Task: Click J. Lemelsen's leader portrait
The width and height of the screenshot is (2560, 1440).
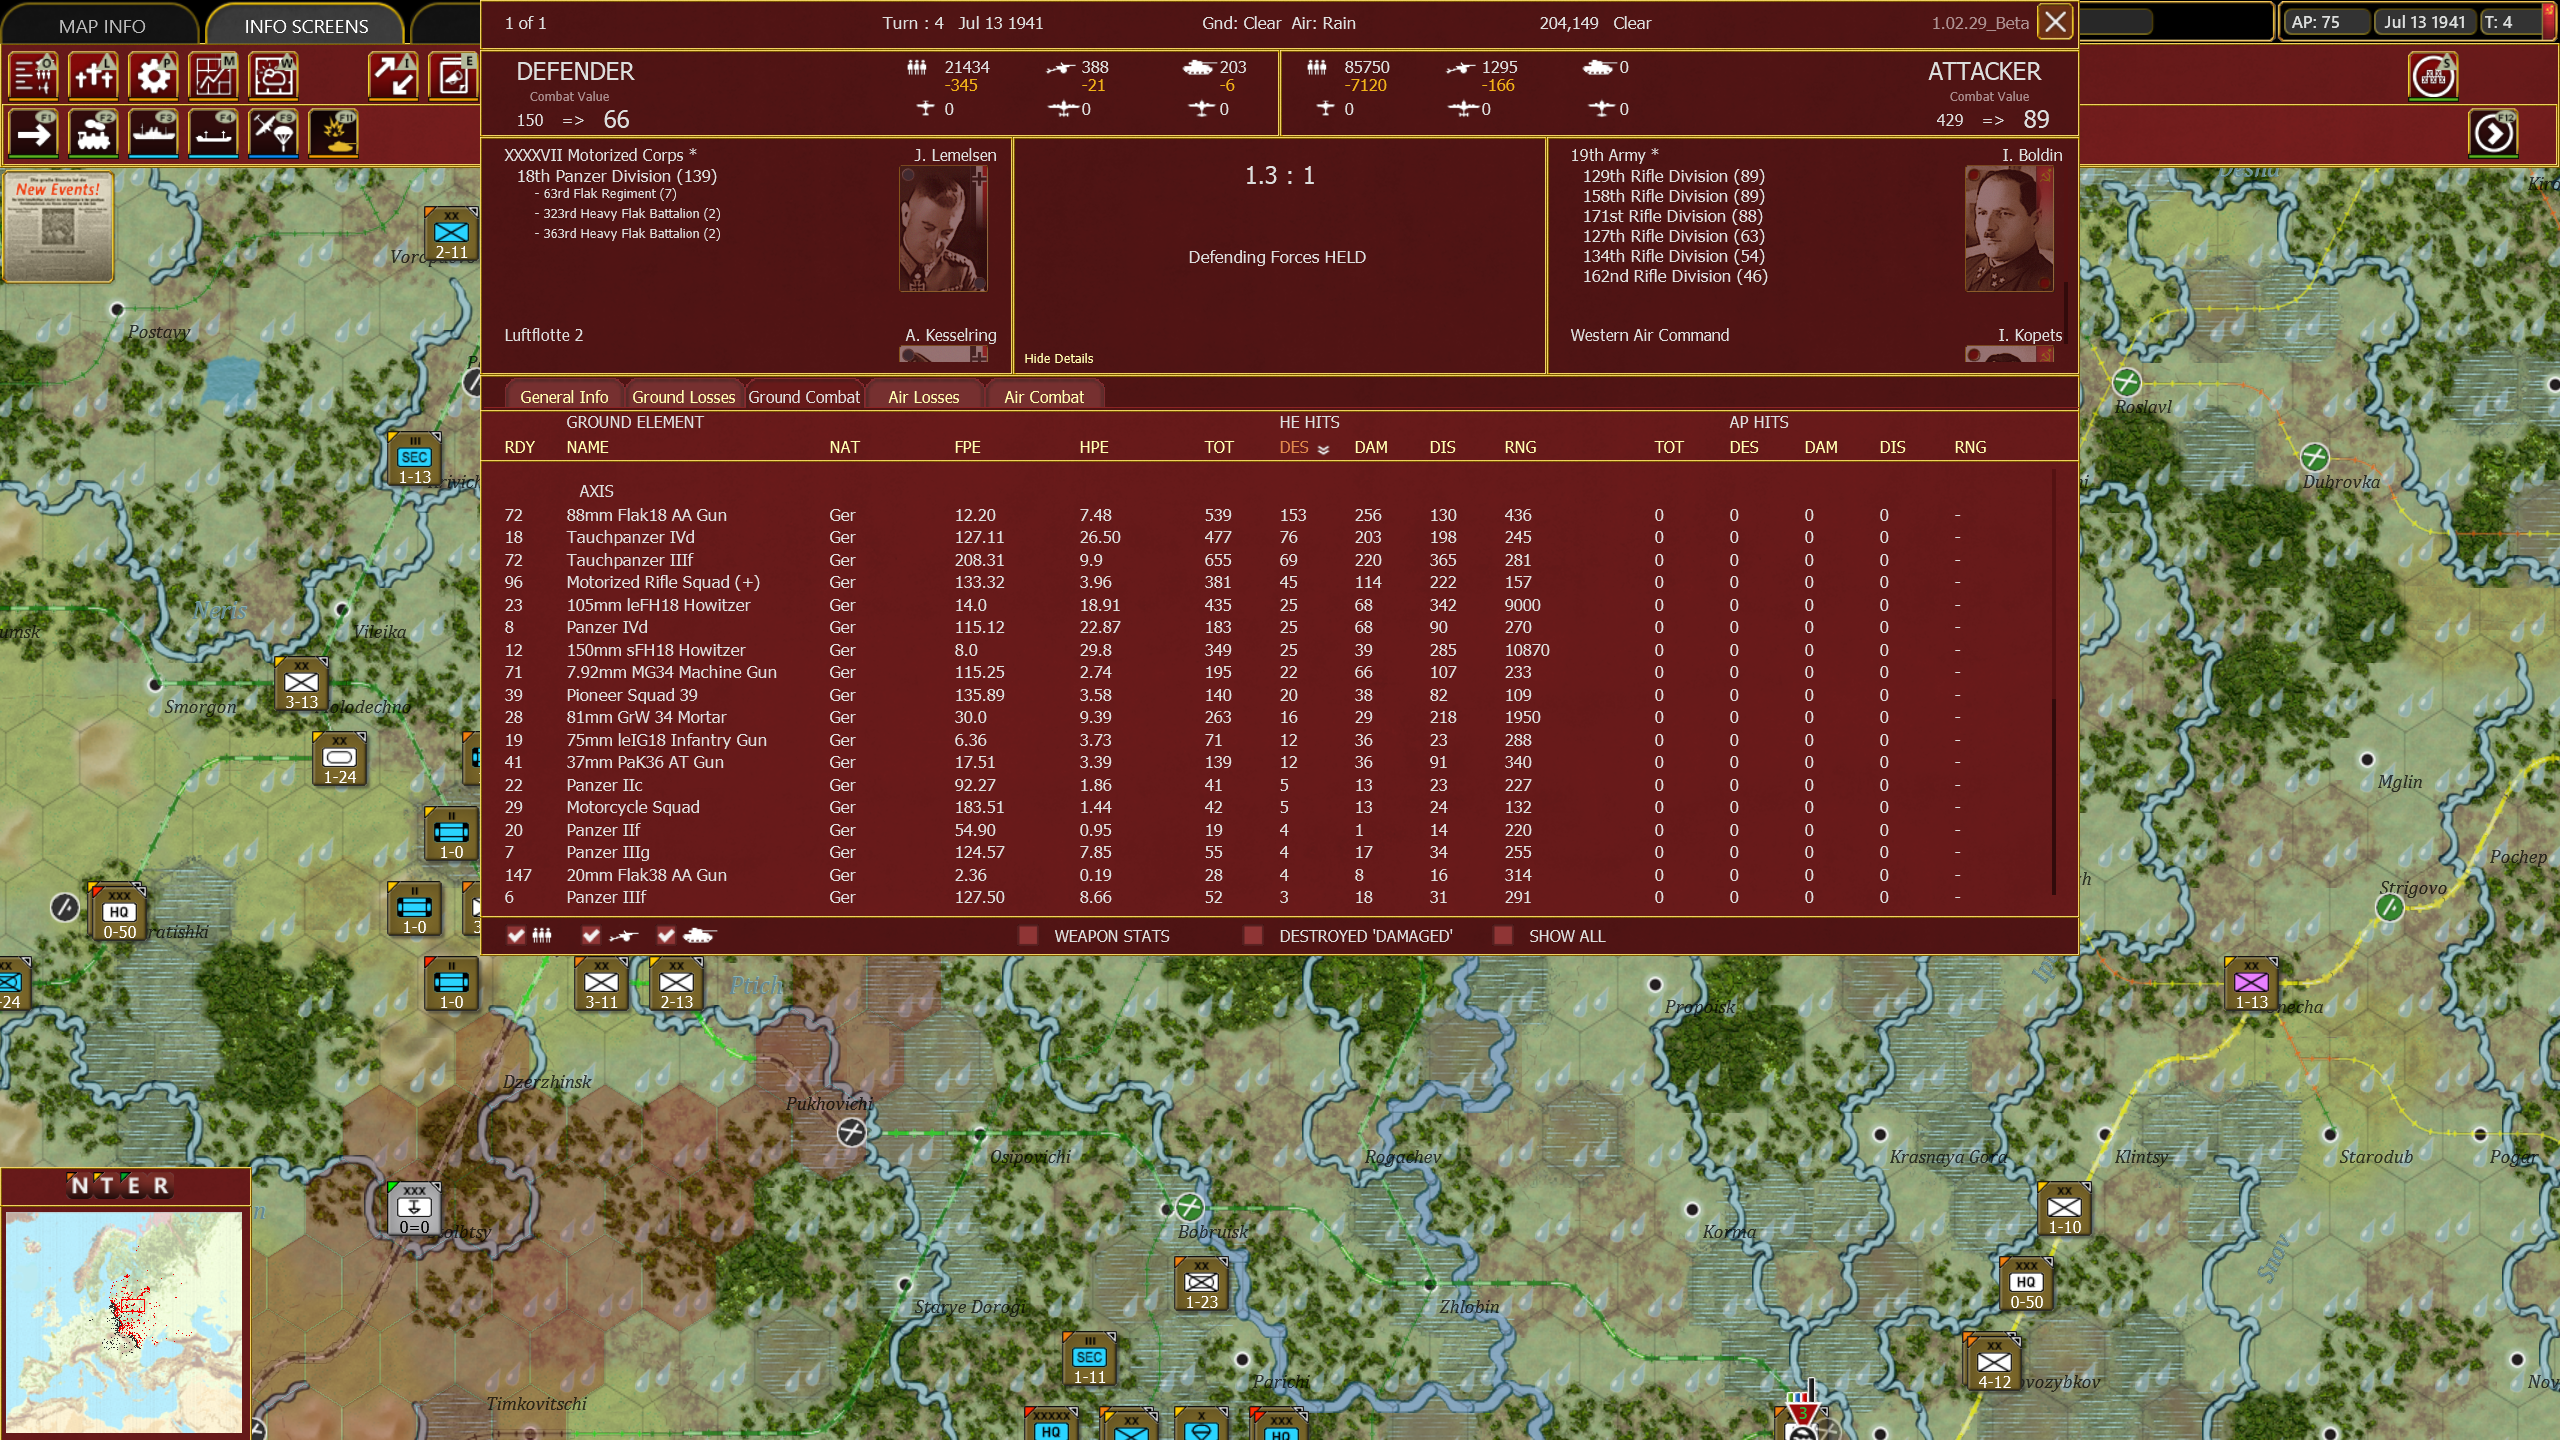Action: click(x=943, y=229)
